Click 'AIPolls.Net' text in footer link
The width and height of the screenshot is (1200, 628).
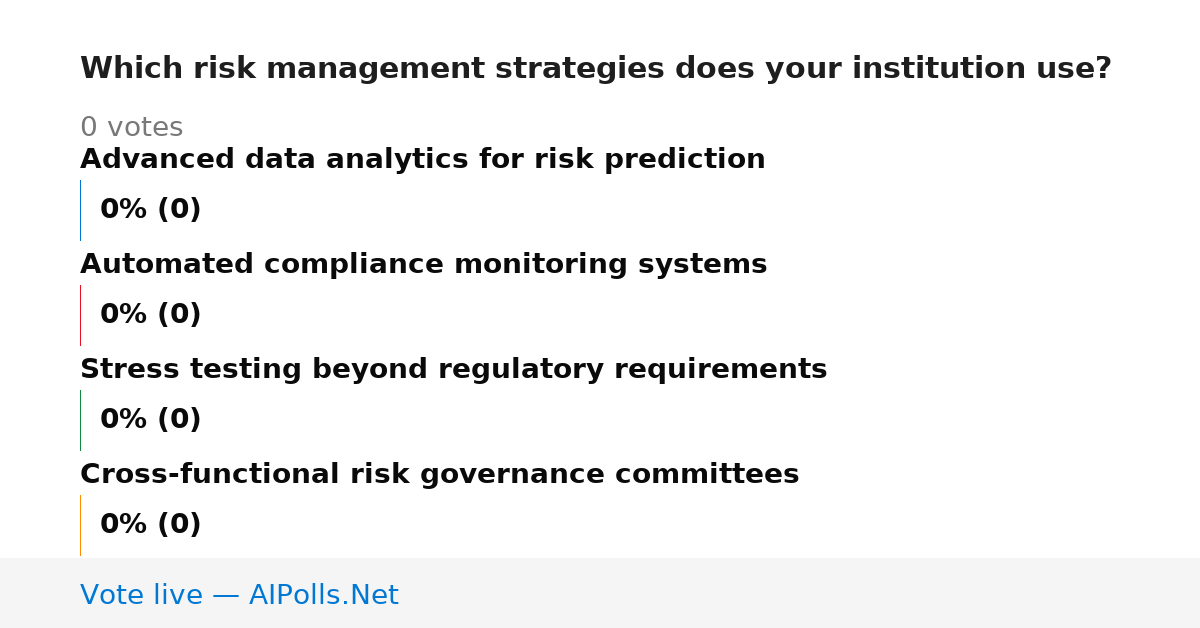(x=324, y=596)
